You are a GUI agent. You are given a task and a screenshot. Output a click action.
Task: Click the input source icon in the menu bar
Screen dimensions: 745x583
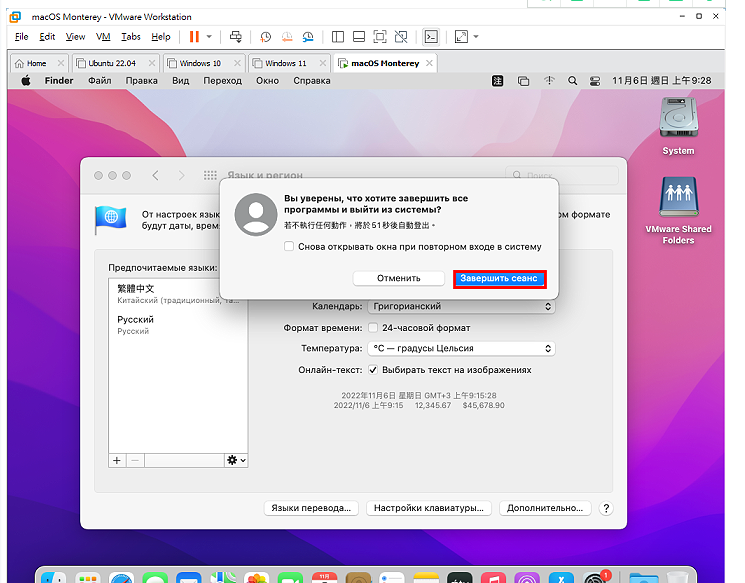click(497, 81)
